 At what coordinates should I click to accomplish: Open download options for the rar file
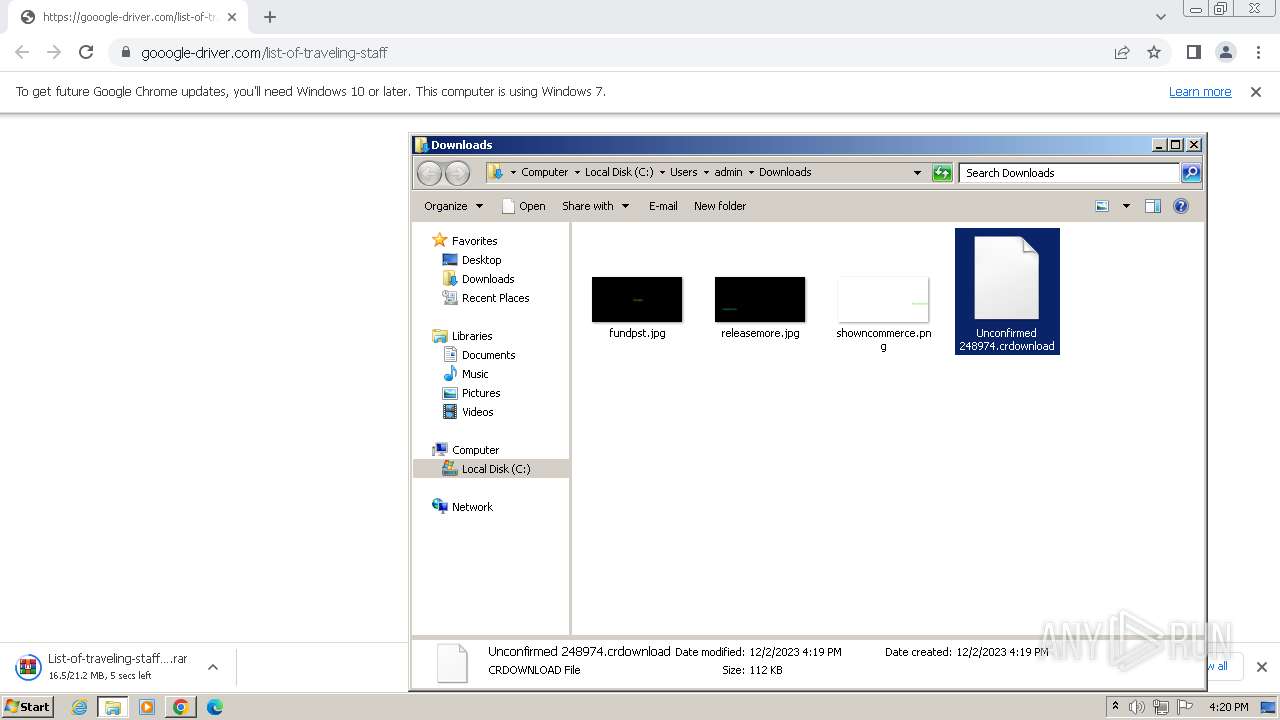point(212,667)
